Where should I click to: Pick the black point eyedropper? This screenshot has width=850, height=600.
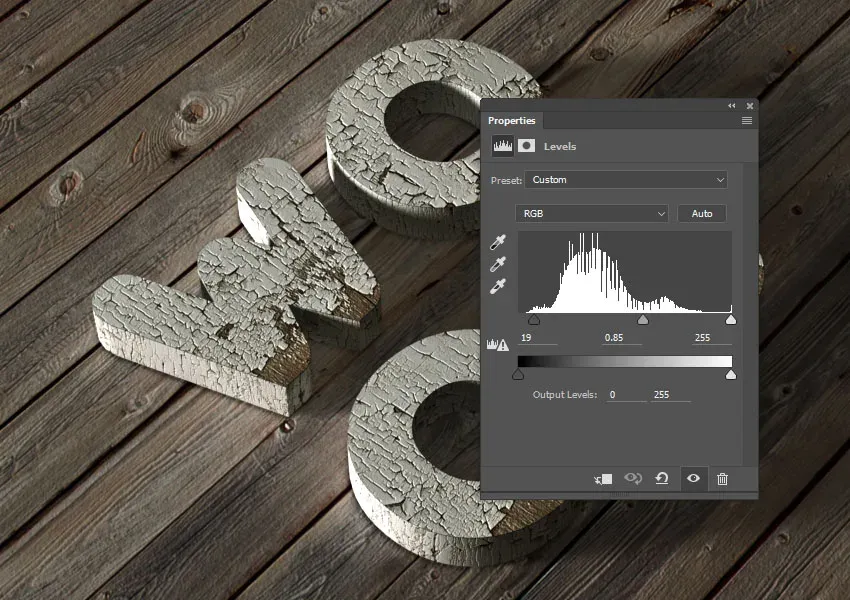click(498, 242)
